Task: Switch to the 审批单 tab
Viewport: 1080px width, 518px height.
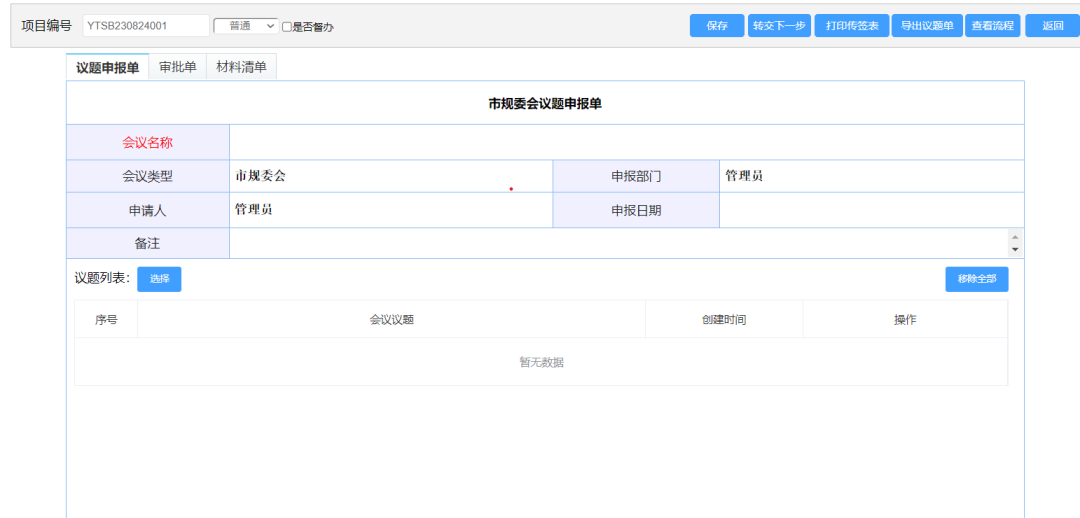Action: 178,67
